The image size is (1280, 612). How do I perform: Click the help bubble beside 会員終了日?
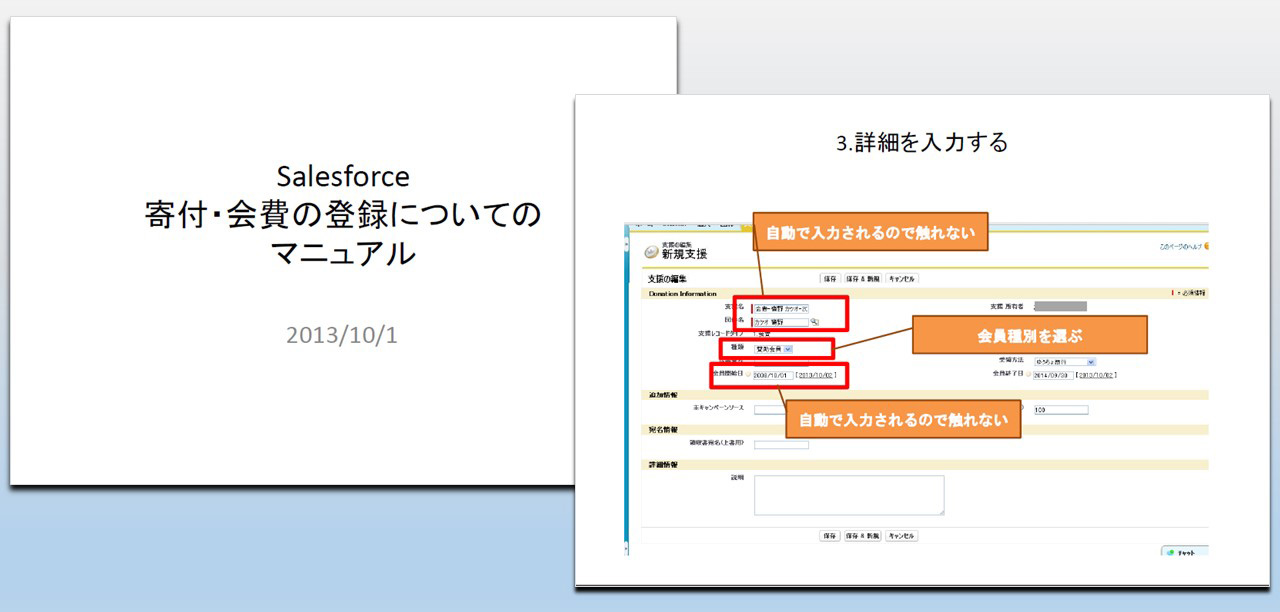click(x=1028, y=374)
